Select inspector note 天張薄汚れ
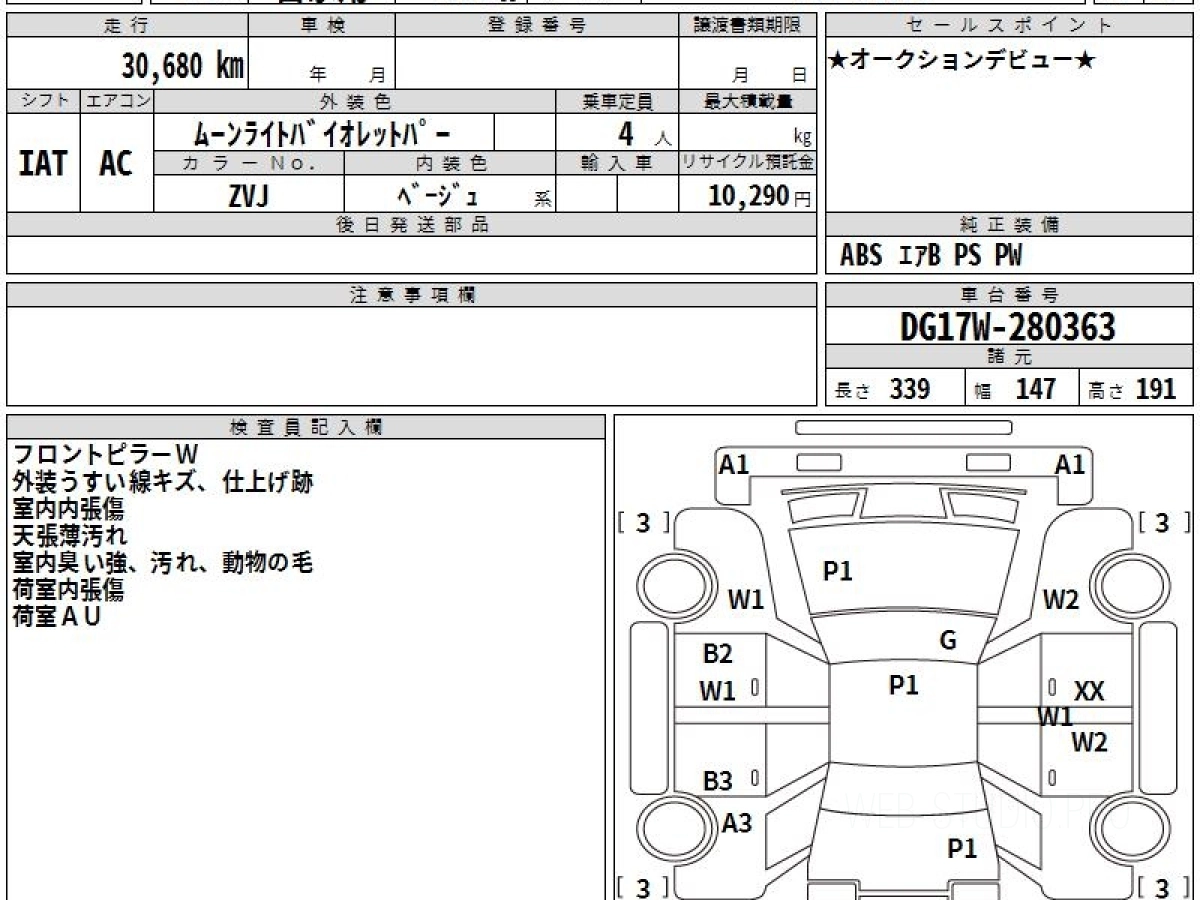The height and width of the screenshot is (900, 1200). coord(68,536)
